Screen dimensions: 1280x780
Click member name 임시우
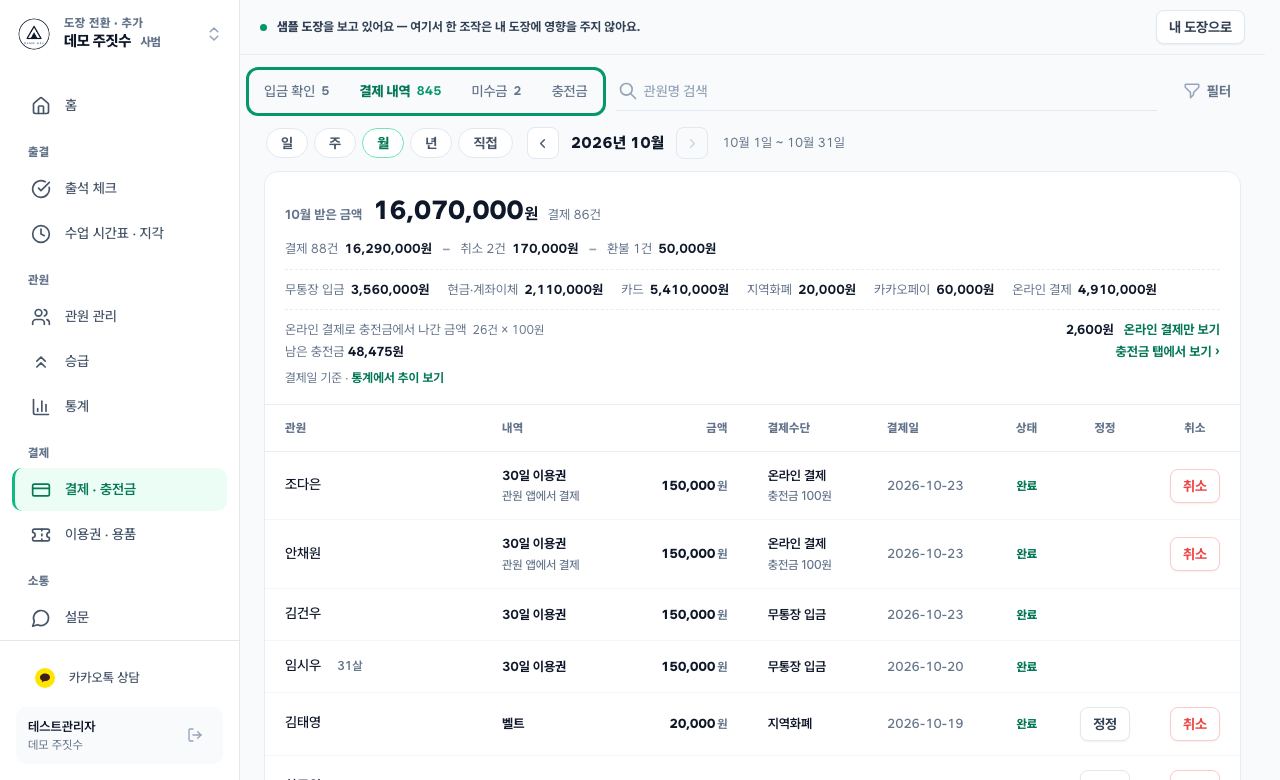303,665
